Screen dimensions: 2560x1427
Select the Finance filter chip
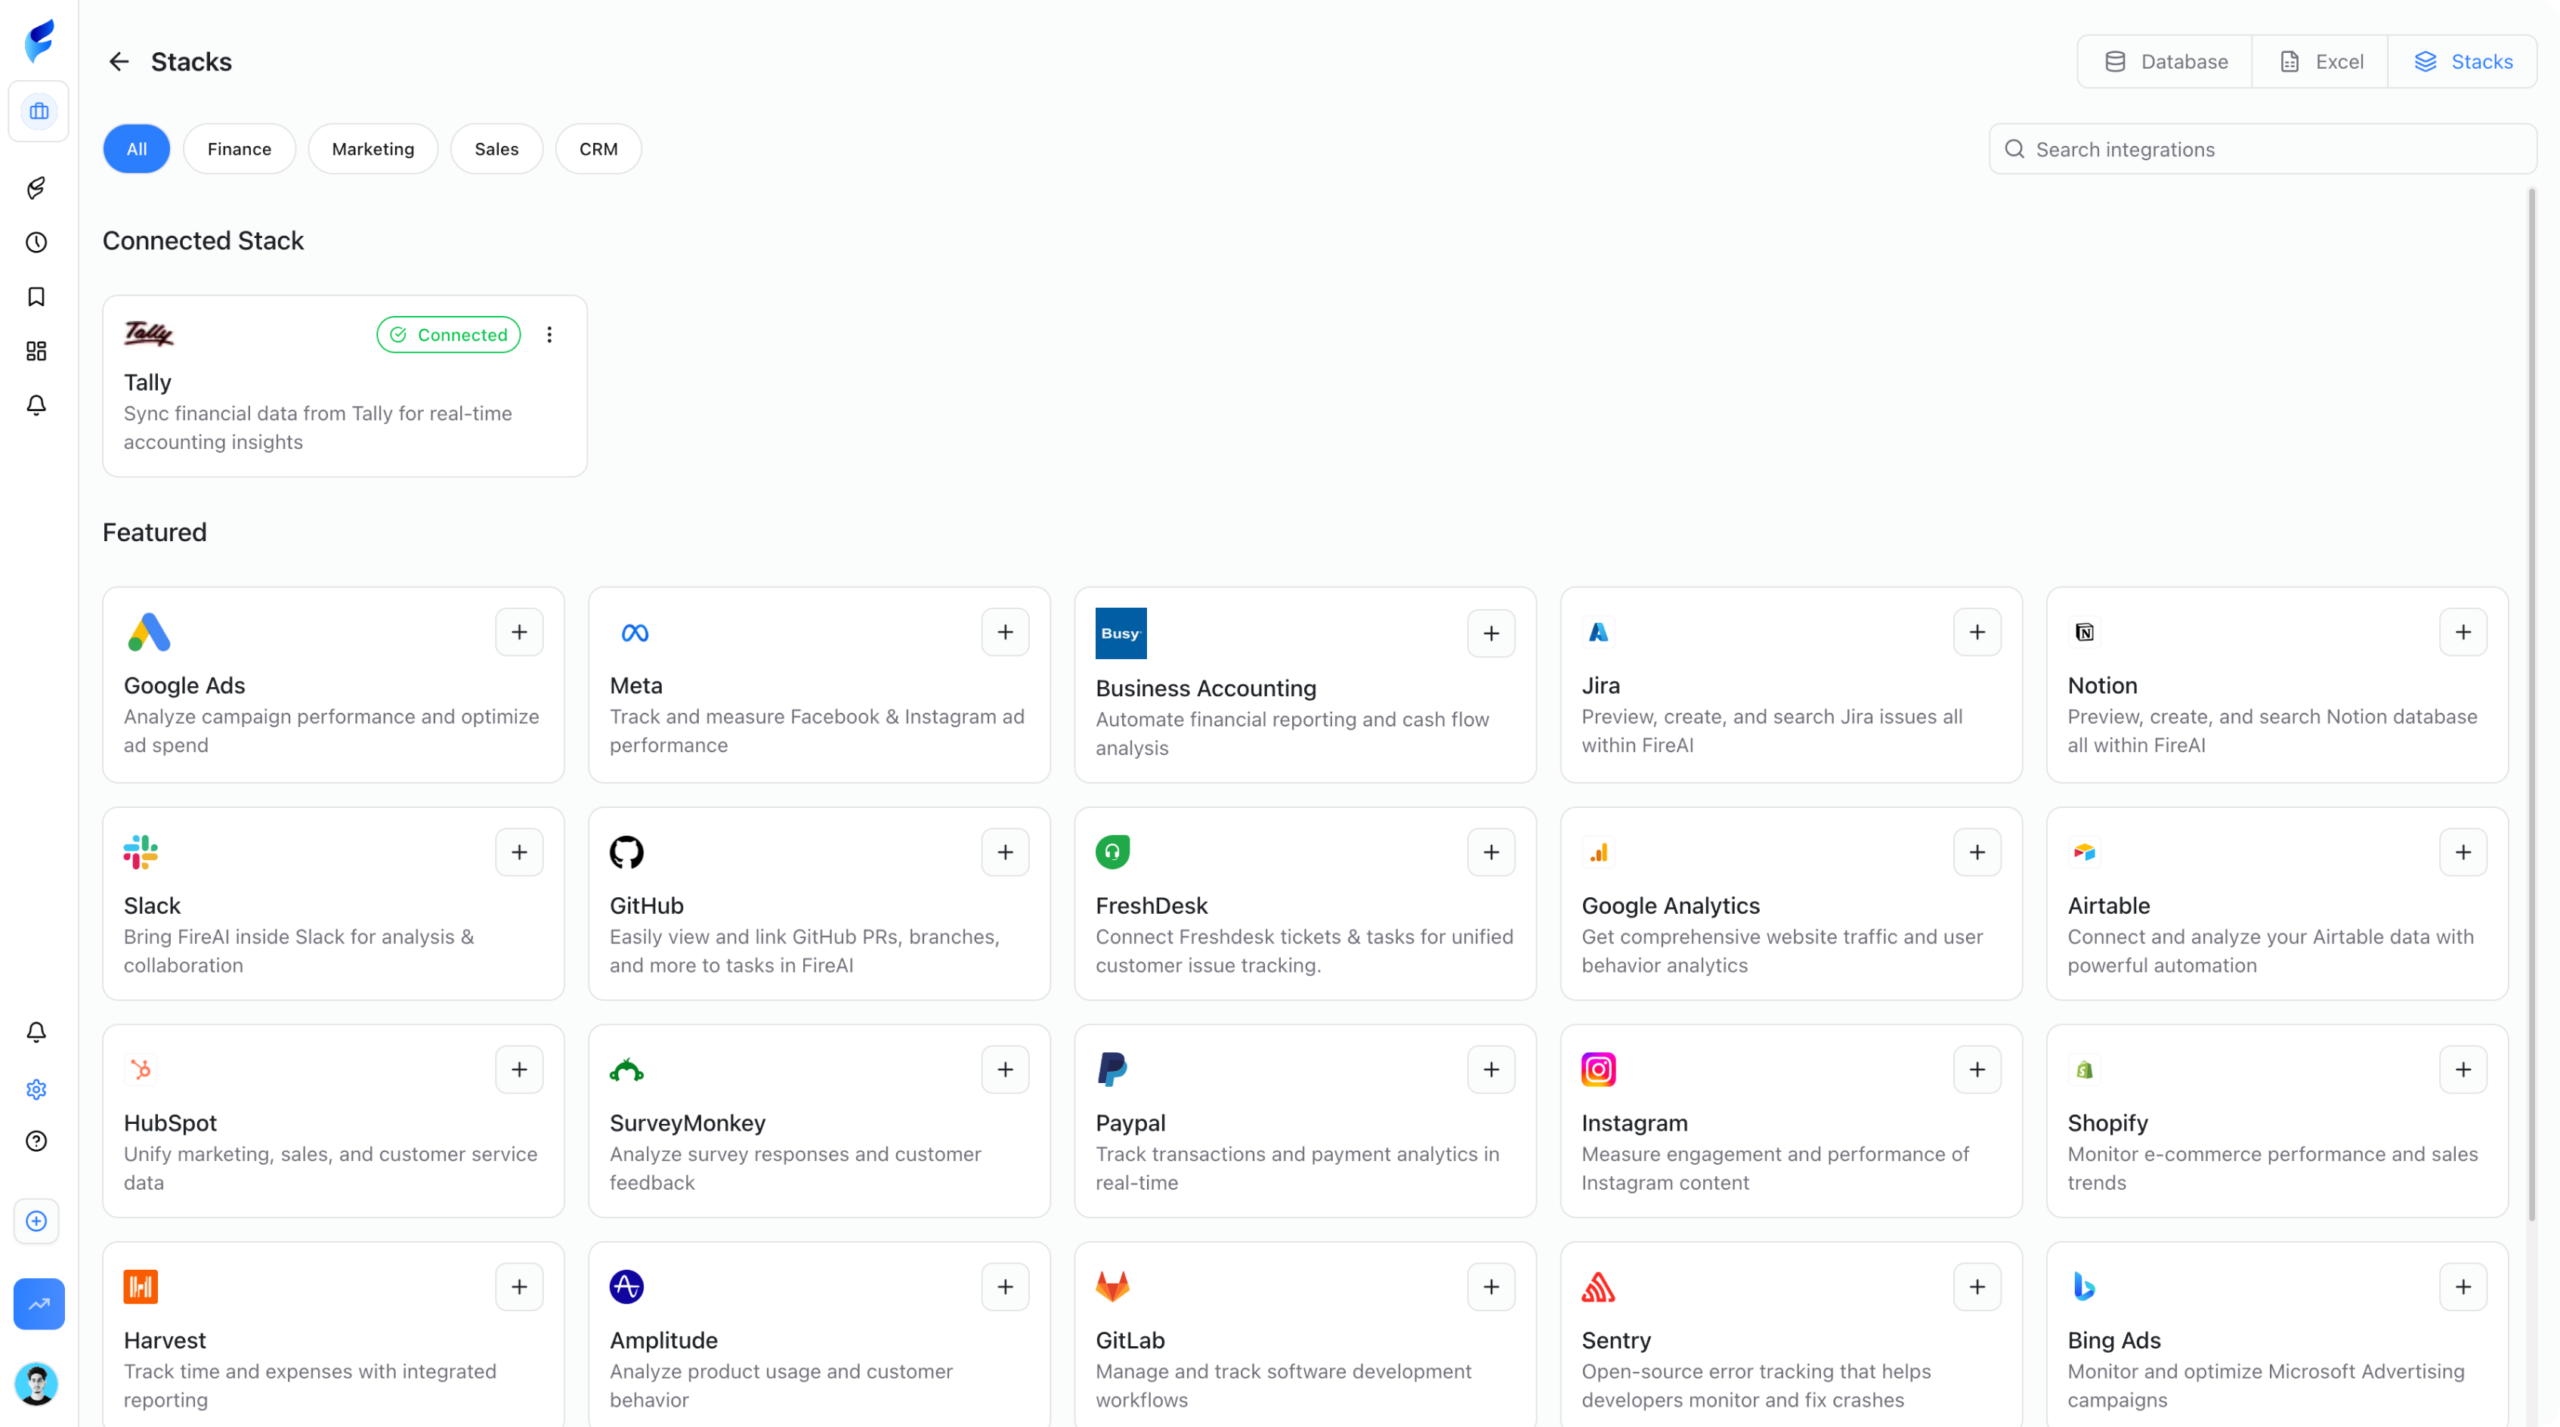tap(239, 149)
